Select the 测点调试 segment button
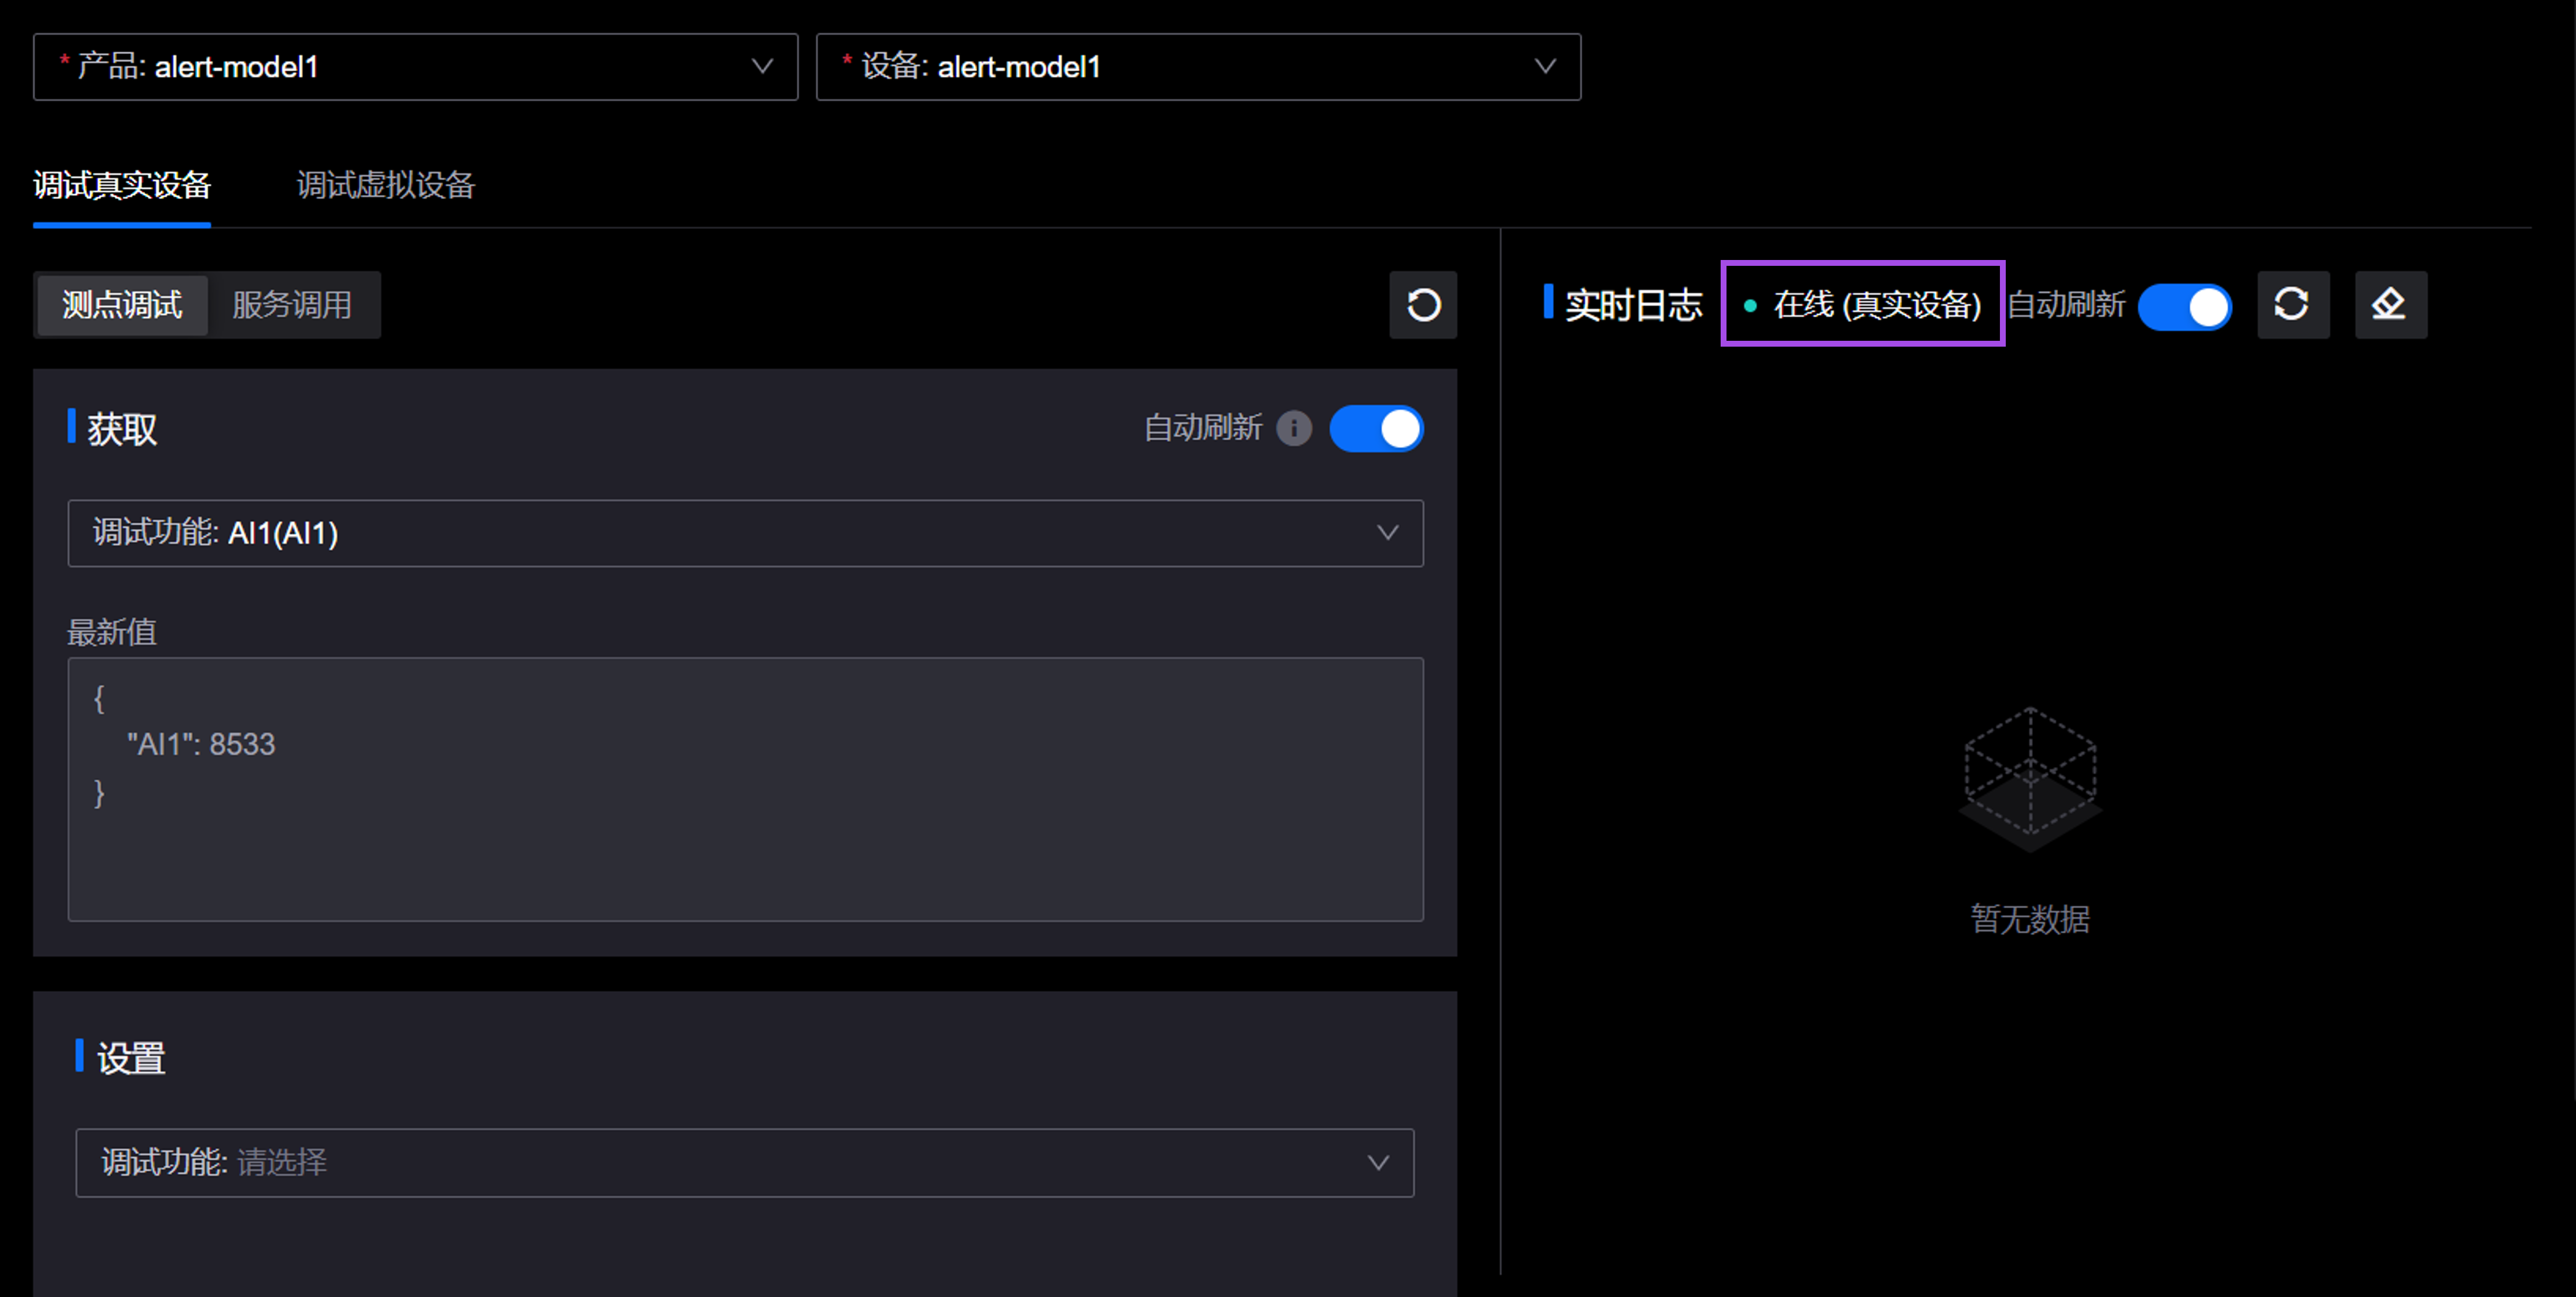Viewport: 2576px width, 1297px height. [x=122, y=305]
